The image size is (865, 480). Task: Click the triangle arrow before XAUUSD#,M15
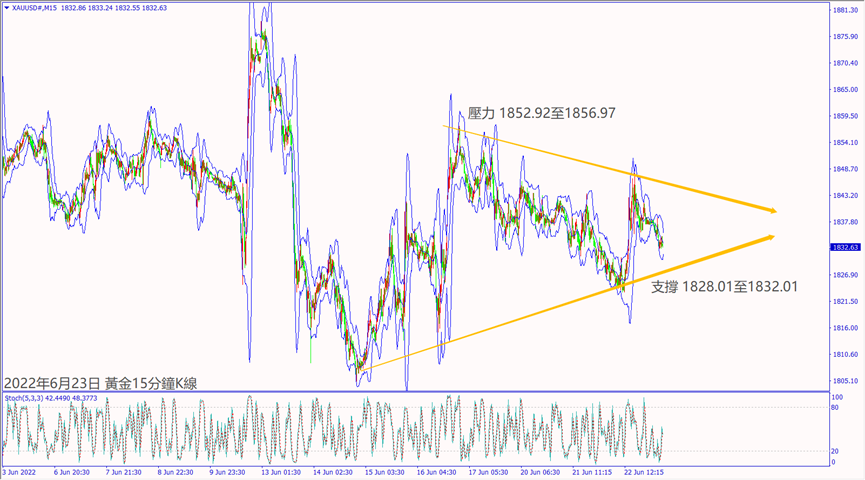pyautogui.click(x=5, y=6)
